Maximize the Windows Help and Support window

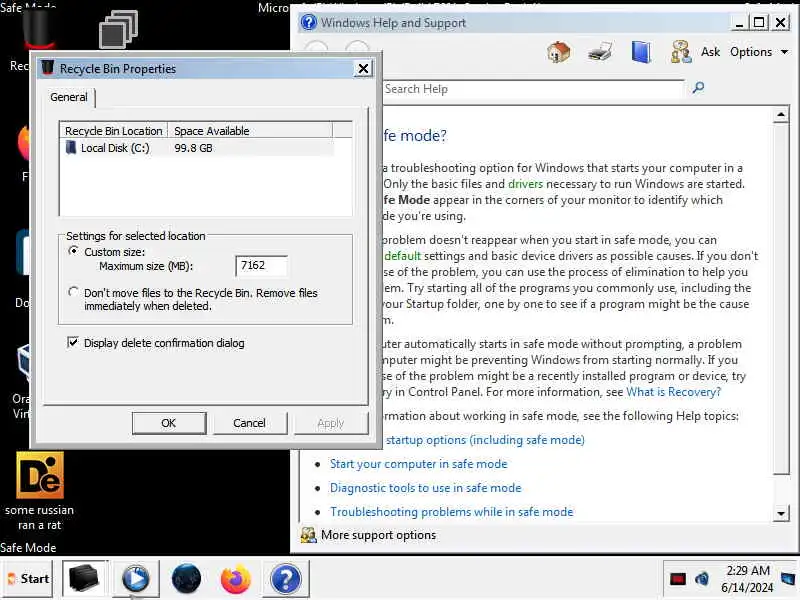point(759,22)
